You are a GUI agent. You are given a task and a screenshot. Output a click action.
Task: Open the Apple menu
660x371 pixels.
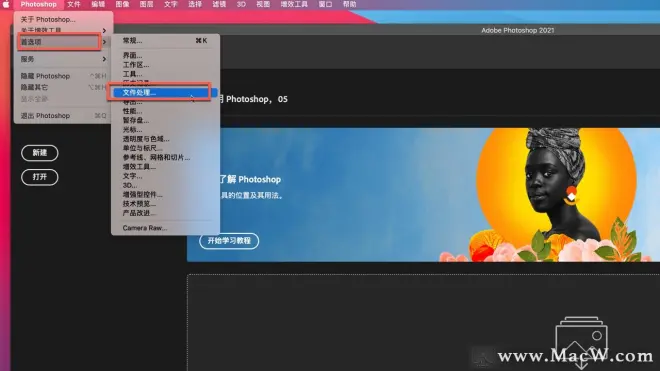[6, 4]
